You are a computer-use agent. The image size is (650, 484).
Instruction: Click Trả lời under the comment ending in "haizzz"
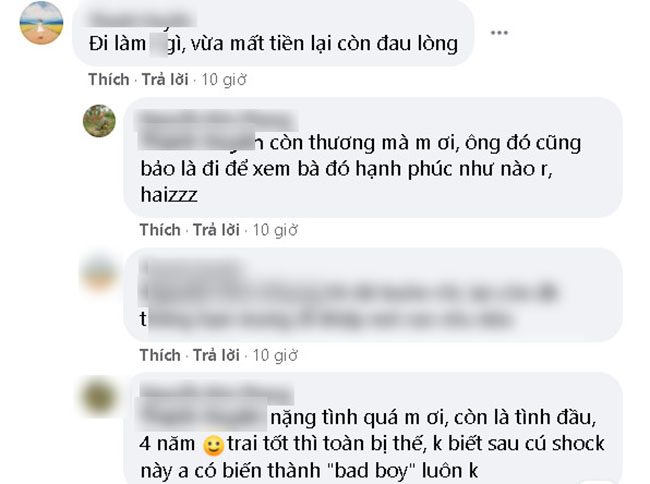tap(216, 230)
